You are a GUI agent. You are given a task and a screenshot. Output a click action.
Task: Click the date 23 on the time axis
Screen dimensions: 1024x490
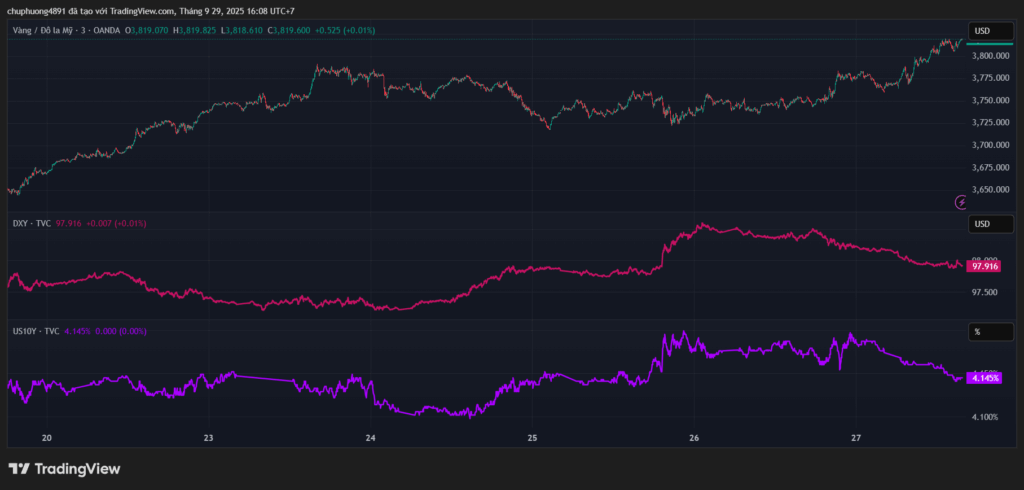[x=208, y=438]
